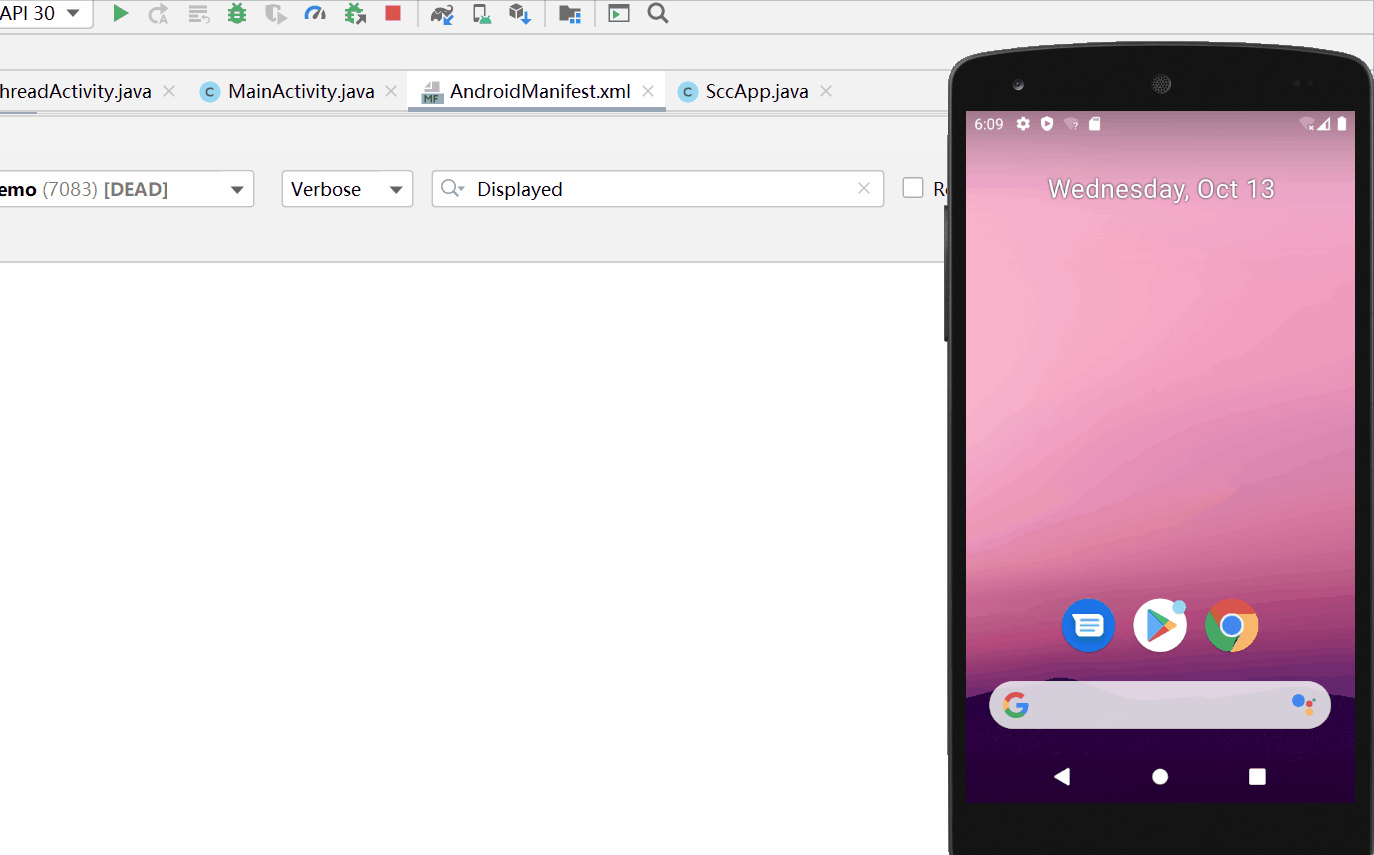Tap the settings gear in emulator status bar

tap(1023, 124)
